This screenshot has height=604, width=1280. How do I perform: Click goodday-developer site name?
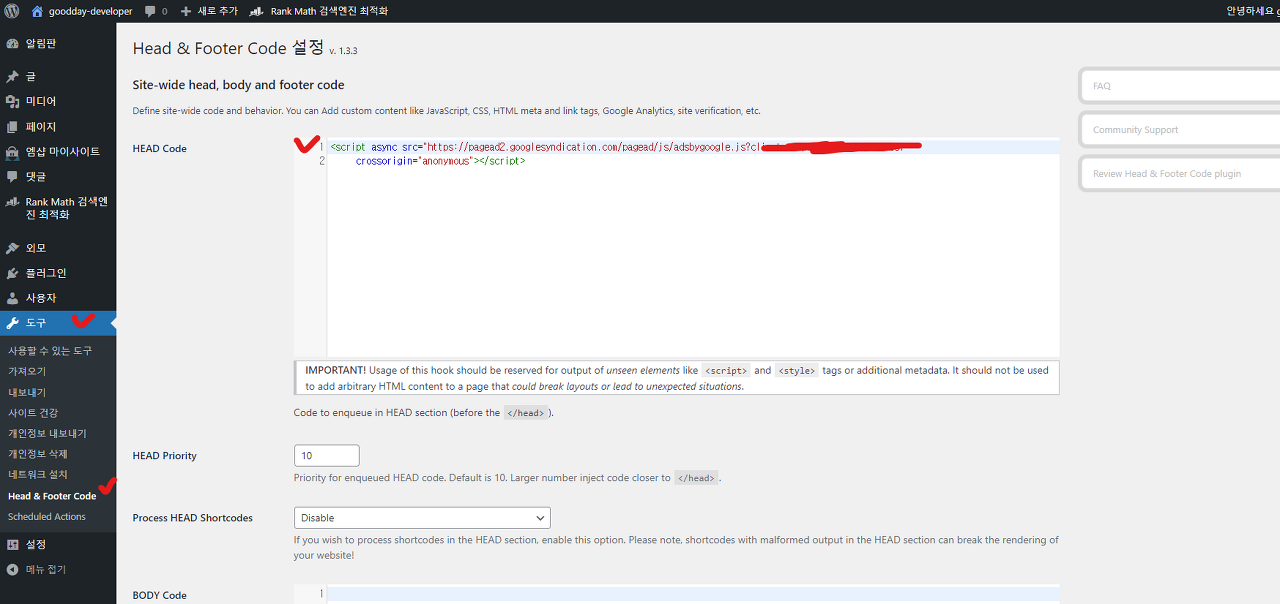[x=90, y=11]
